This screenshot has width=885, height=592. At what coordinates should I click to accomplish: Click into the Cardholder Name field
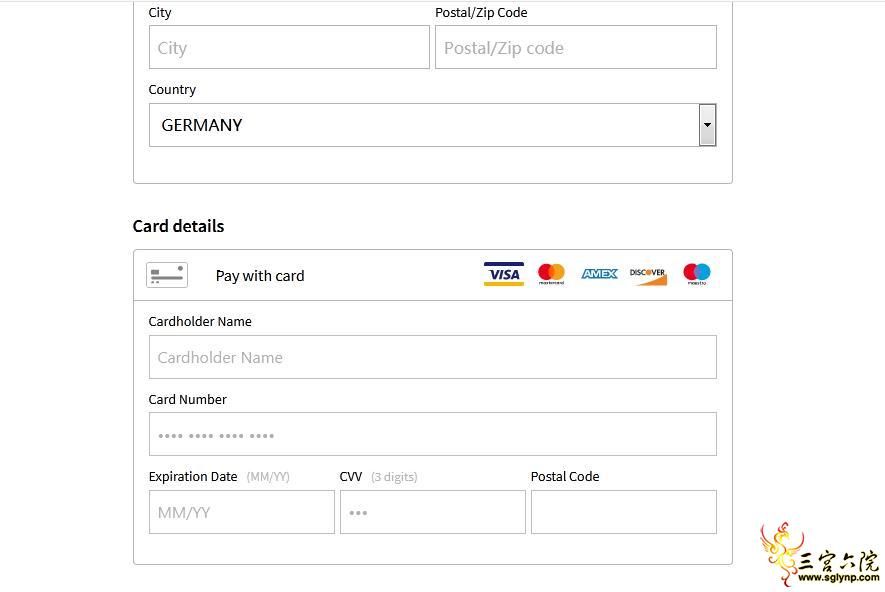pyautogui.click(x=432, y=357)
